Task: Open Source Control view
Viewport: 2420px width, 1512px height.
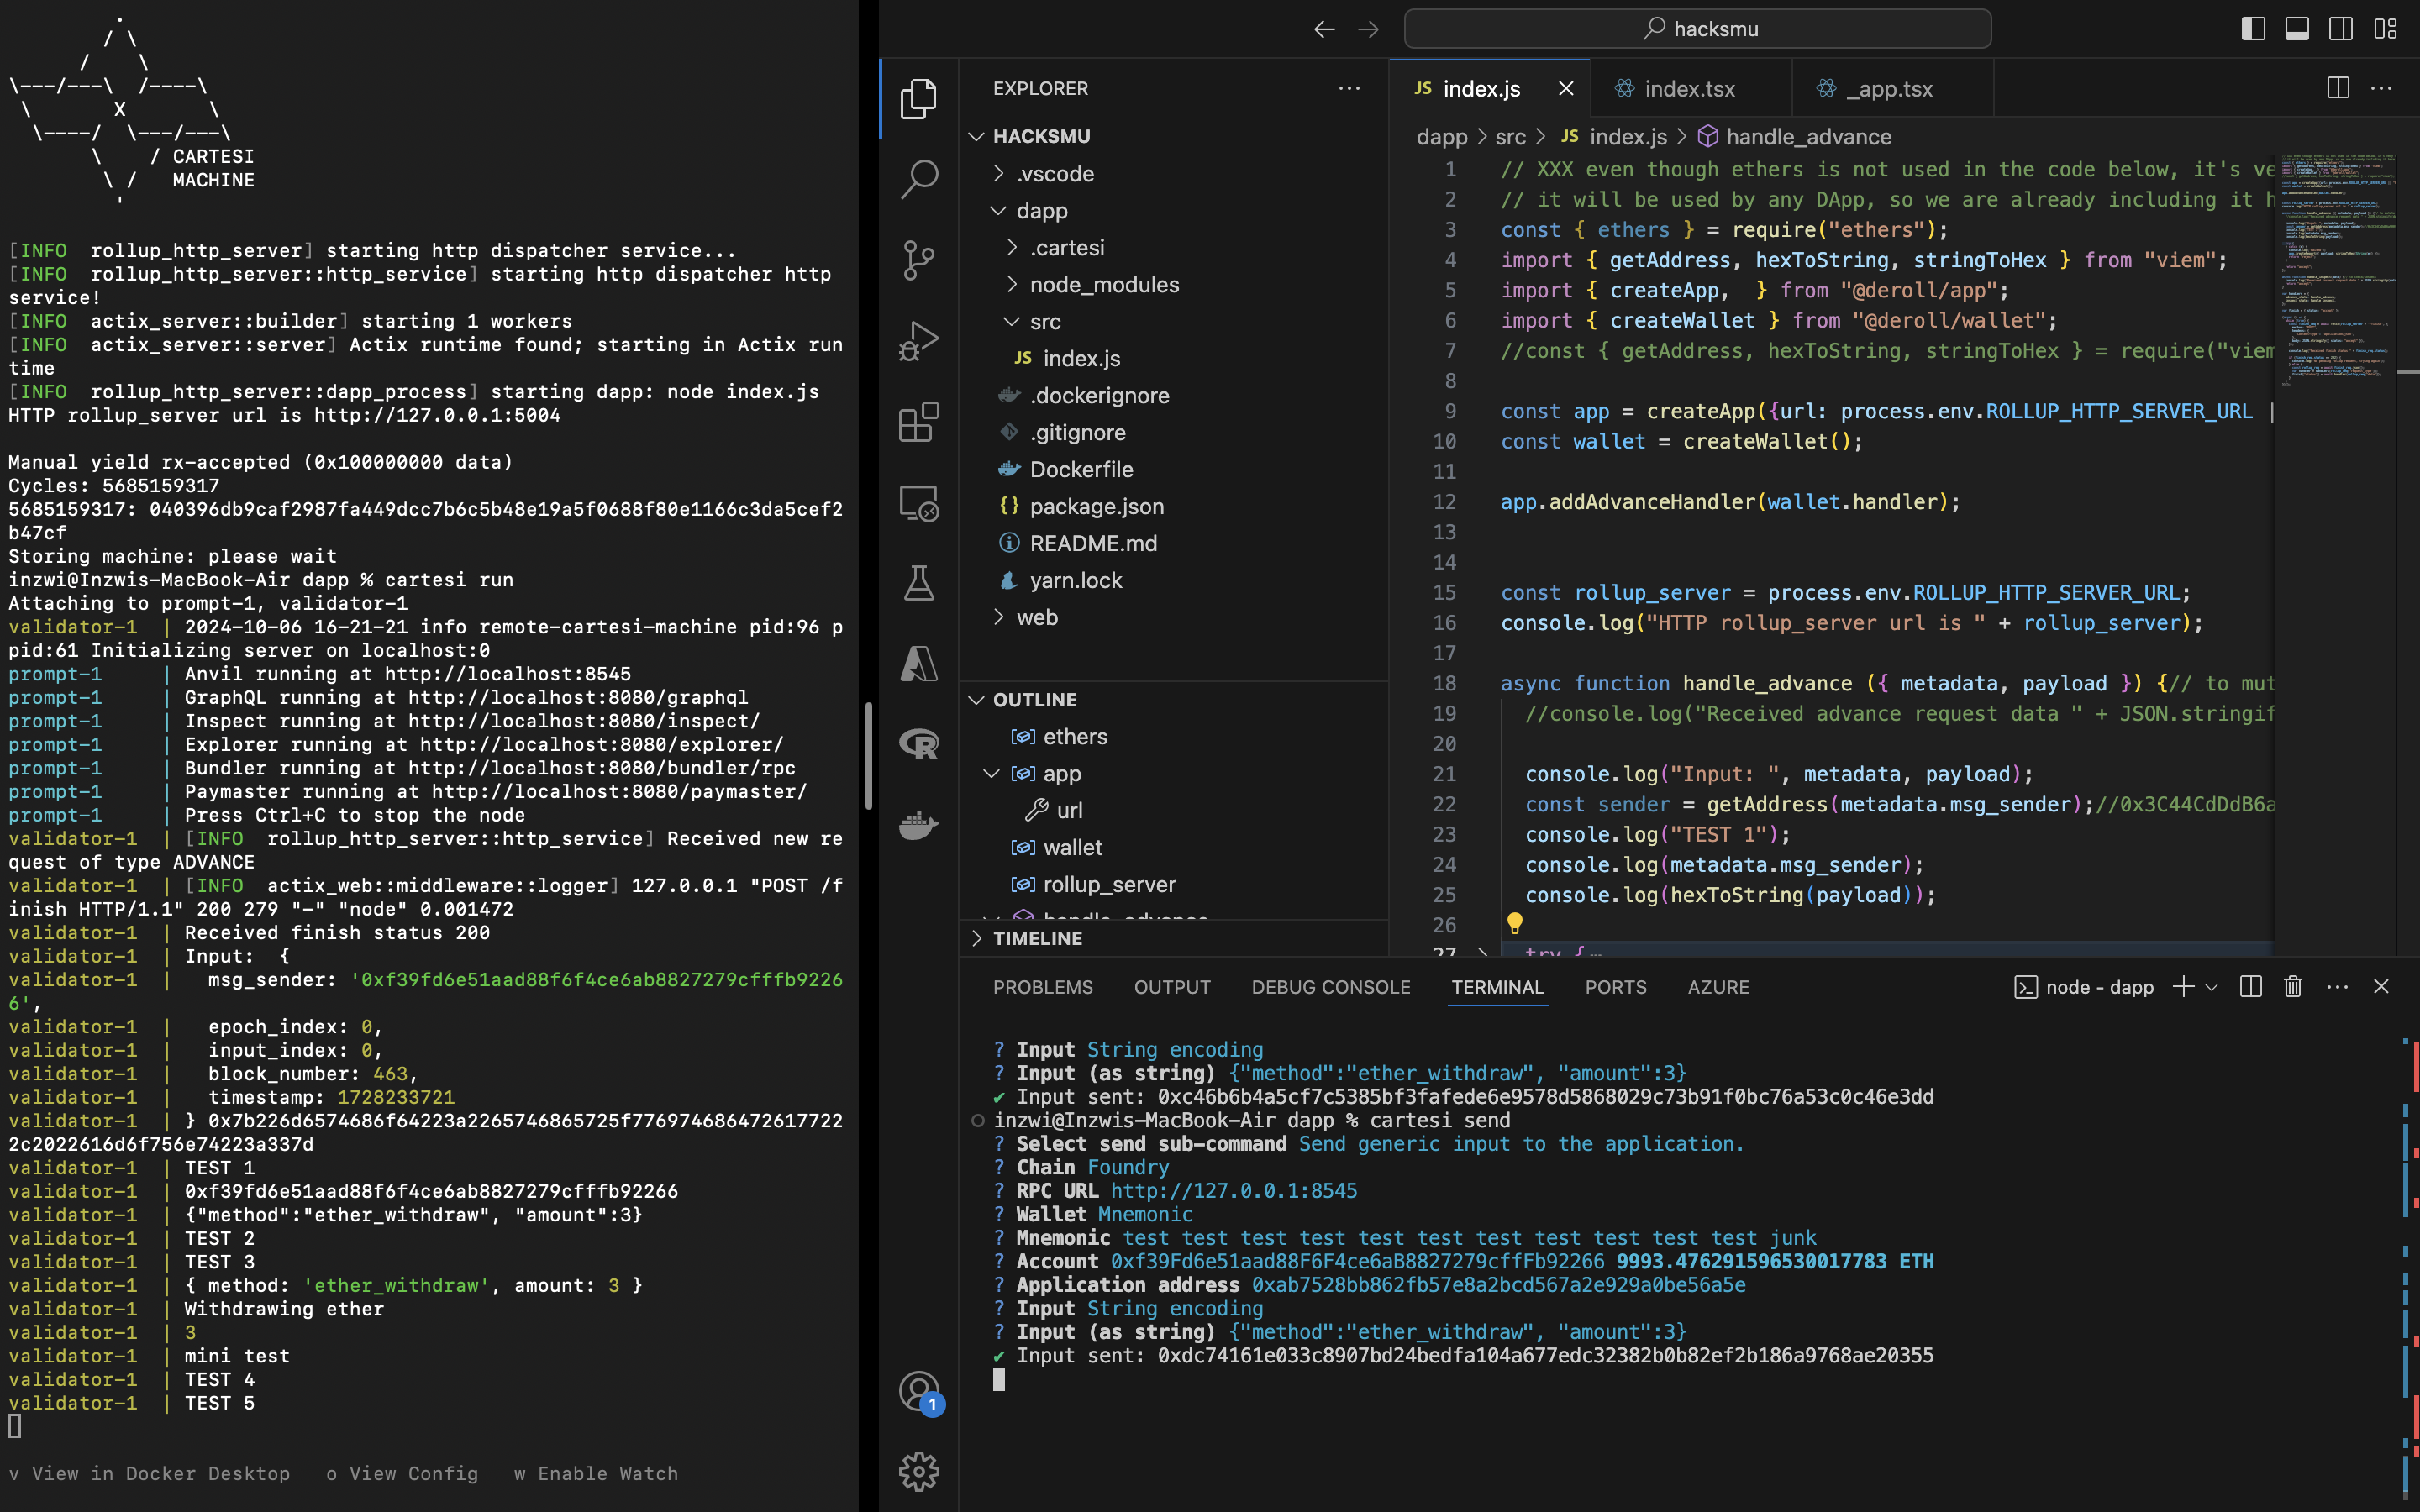Action: click(x=918, y=260)
